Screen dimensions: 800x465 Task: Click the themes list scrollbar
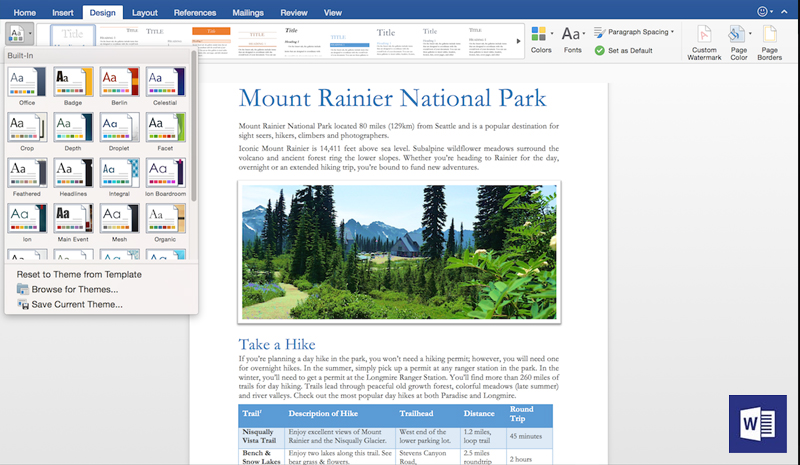[x=193, y=125]
